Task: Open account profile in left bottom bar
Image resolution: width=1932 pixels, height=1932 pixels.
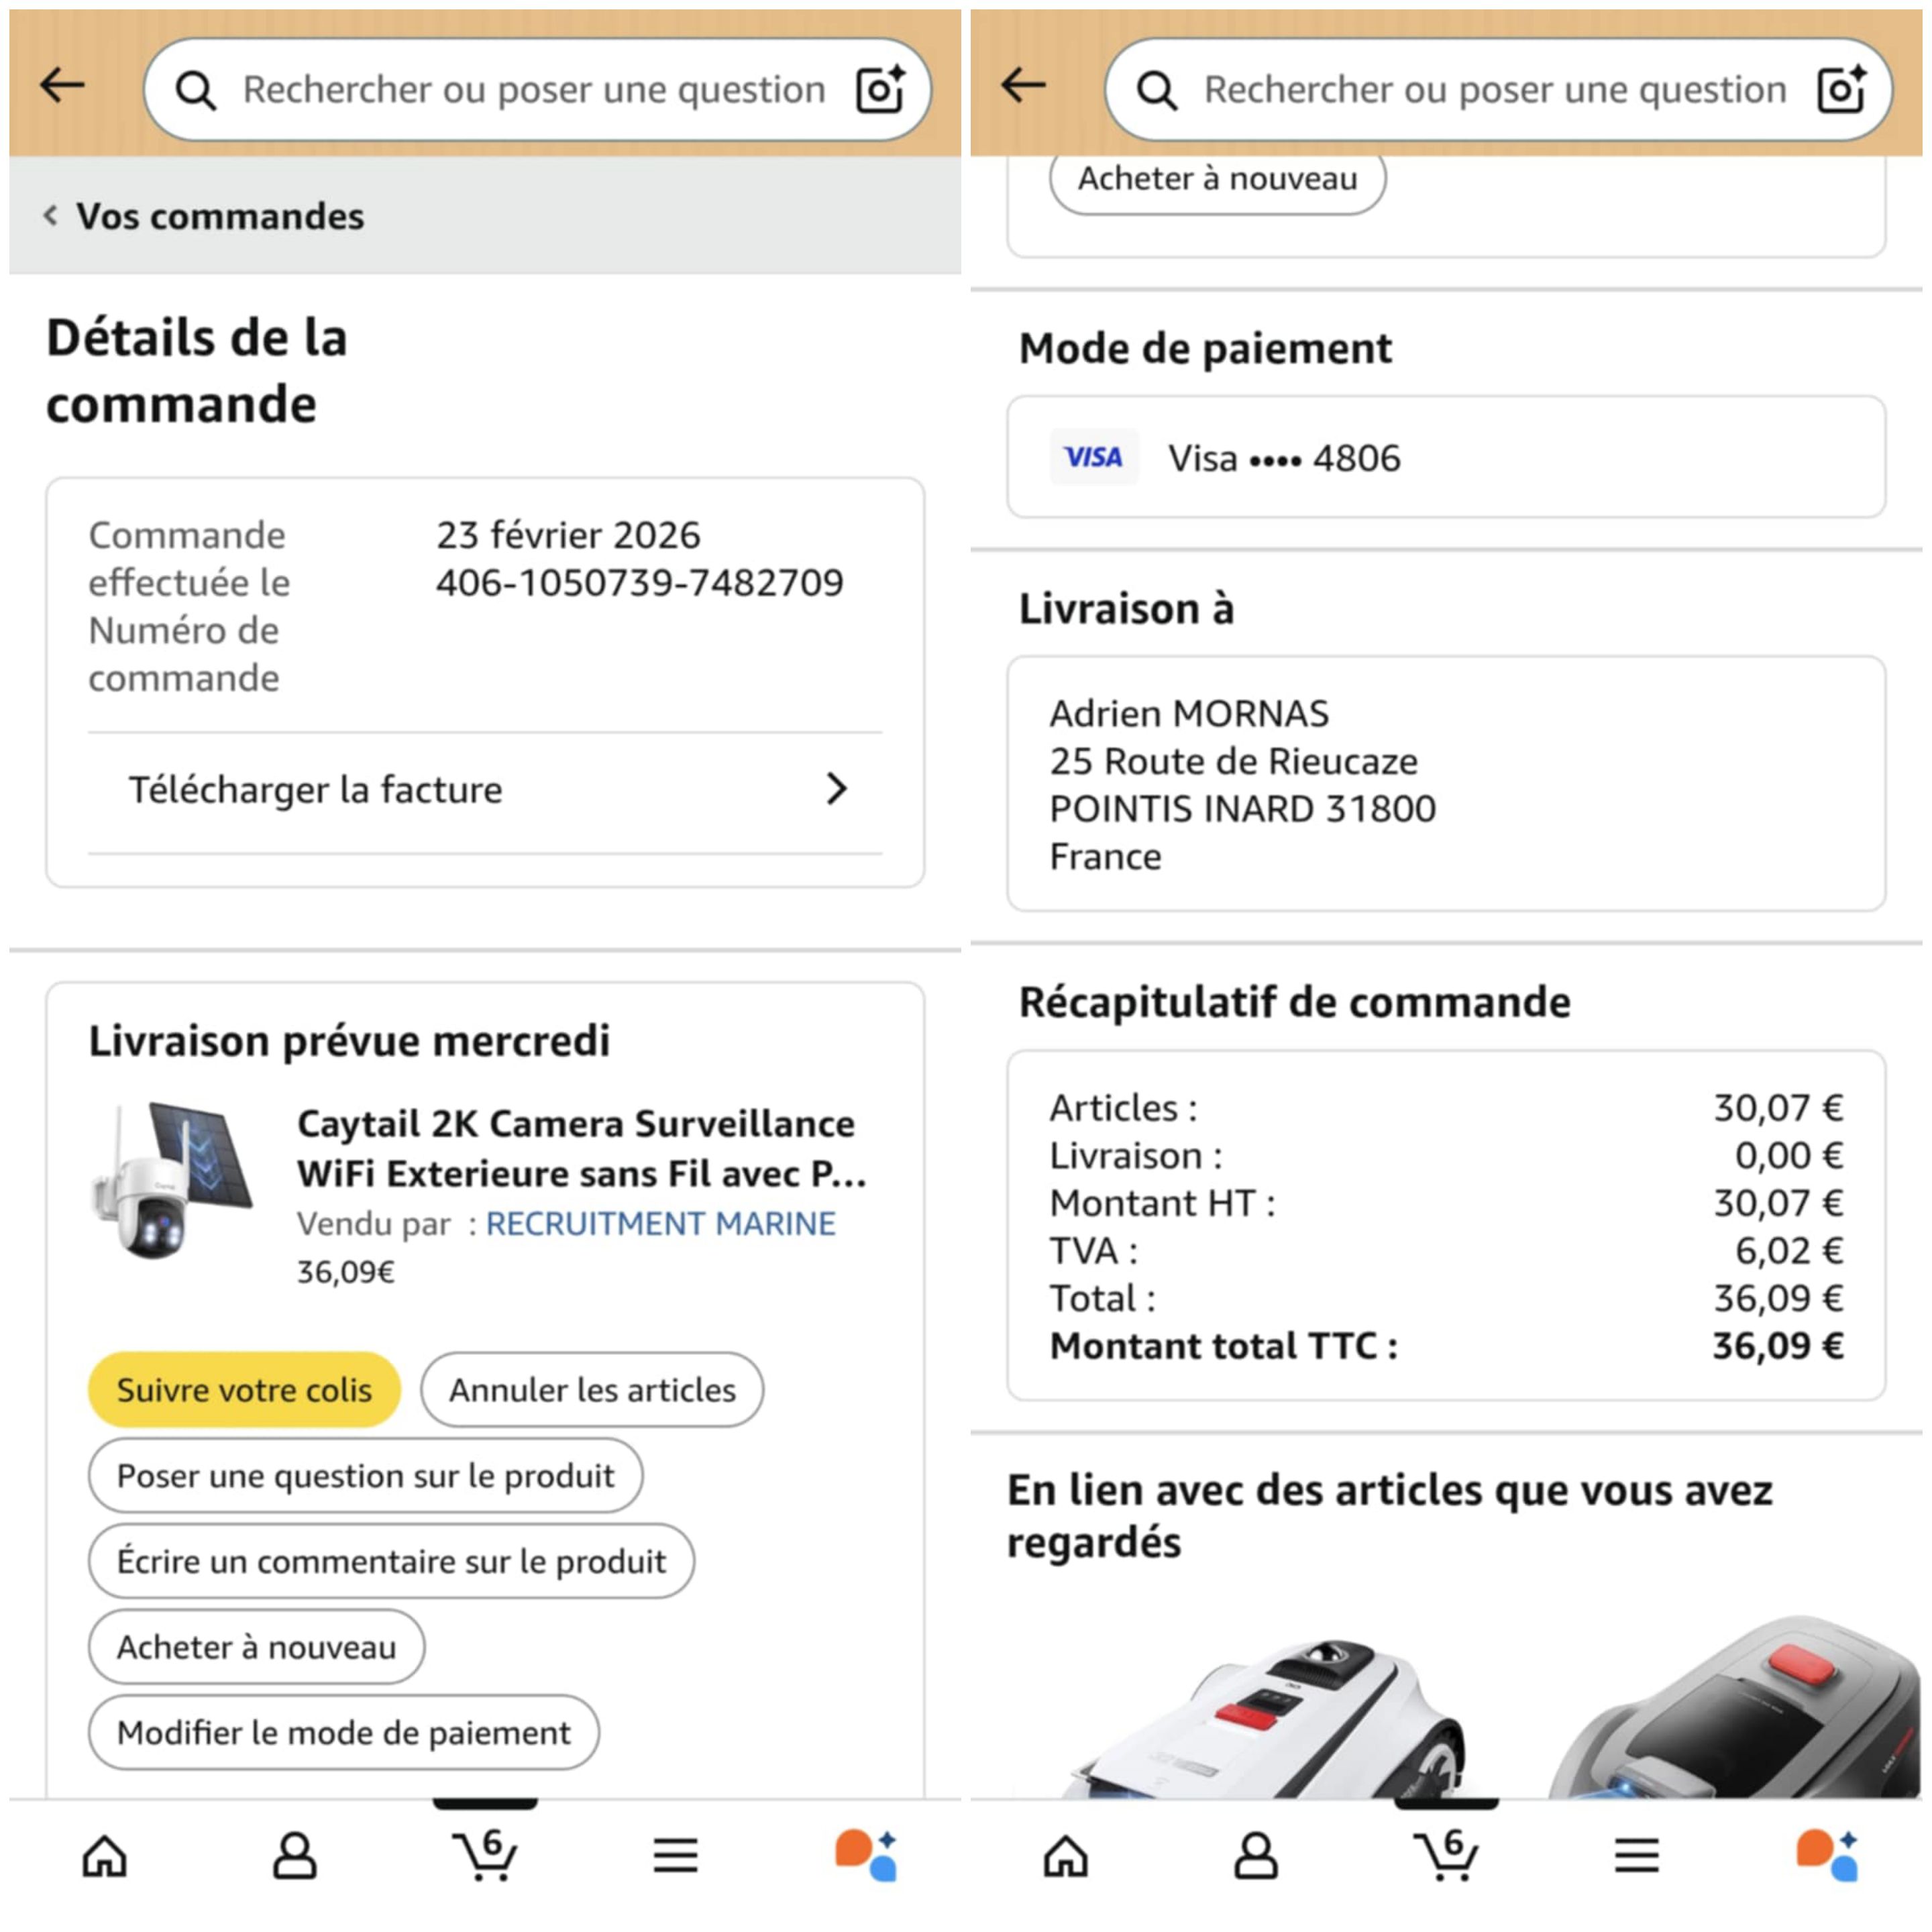Action: [295, 1856]
